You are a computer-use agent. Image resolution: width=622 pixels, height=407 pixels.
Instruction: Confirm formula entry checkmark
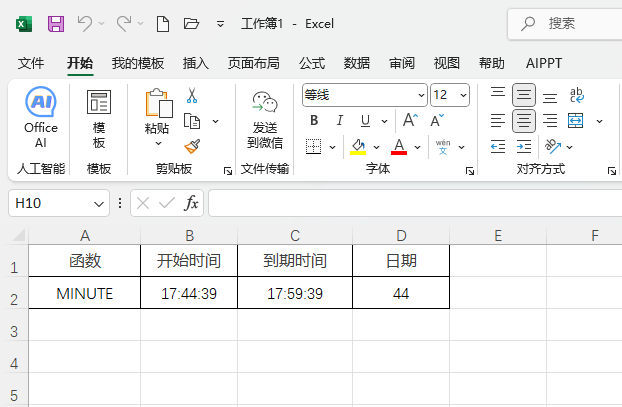point(167,203)
